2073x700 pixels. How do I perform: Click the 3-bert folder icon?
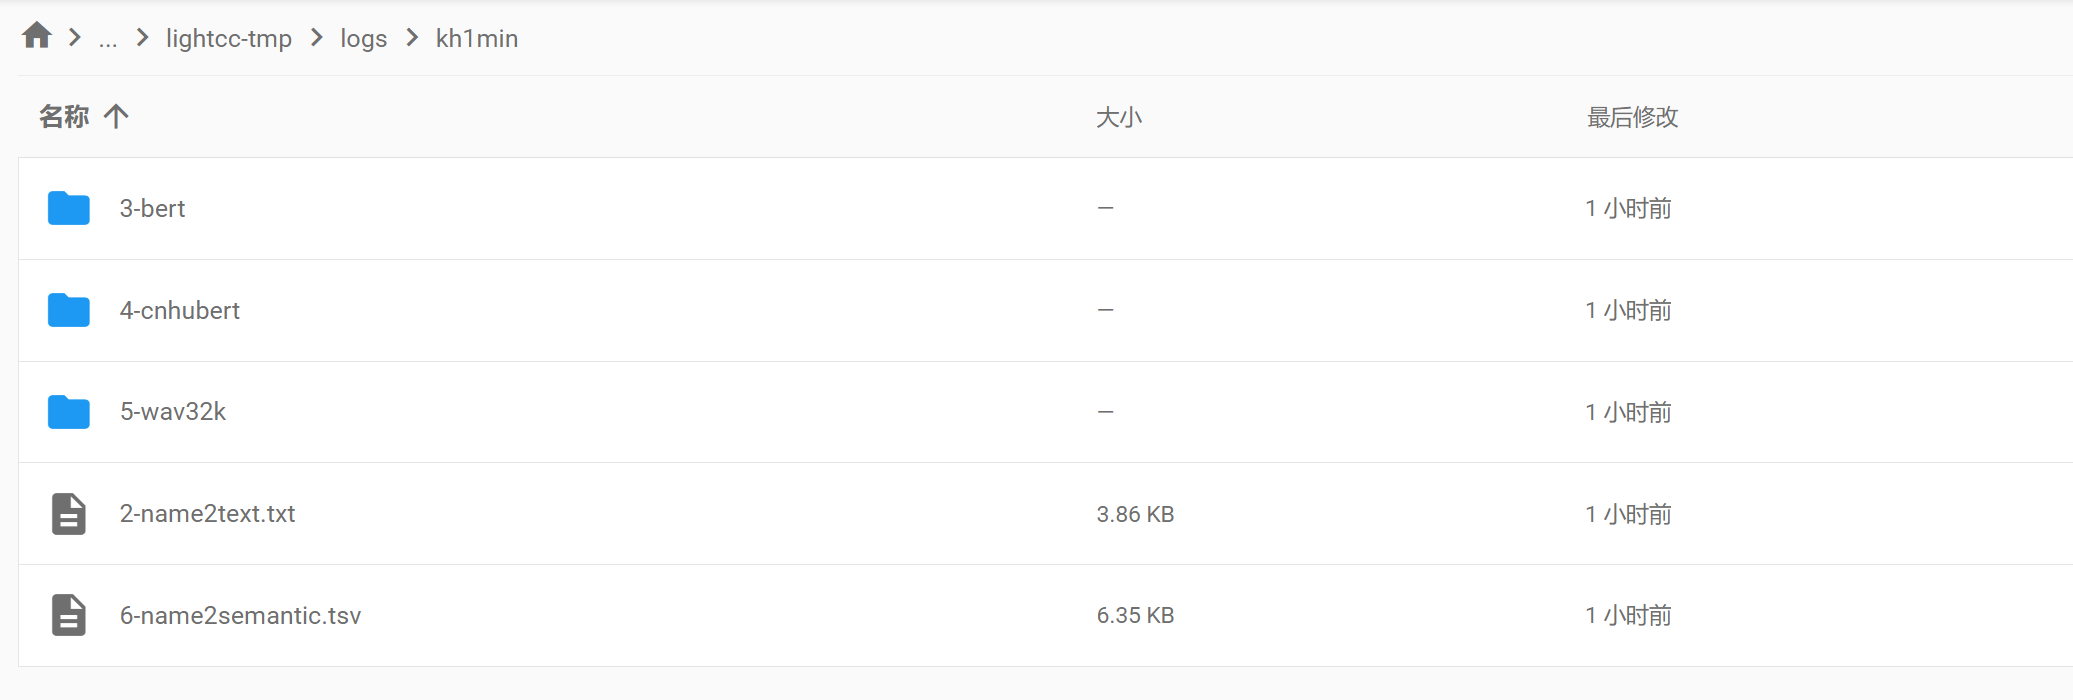tap(69, 208)
